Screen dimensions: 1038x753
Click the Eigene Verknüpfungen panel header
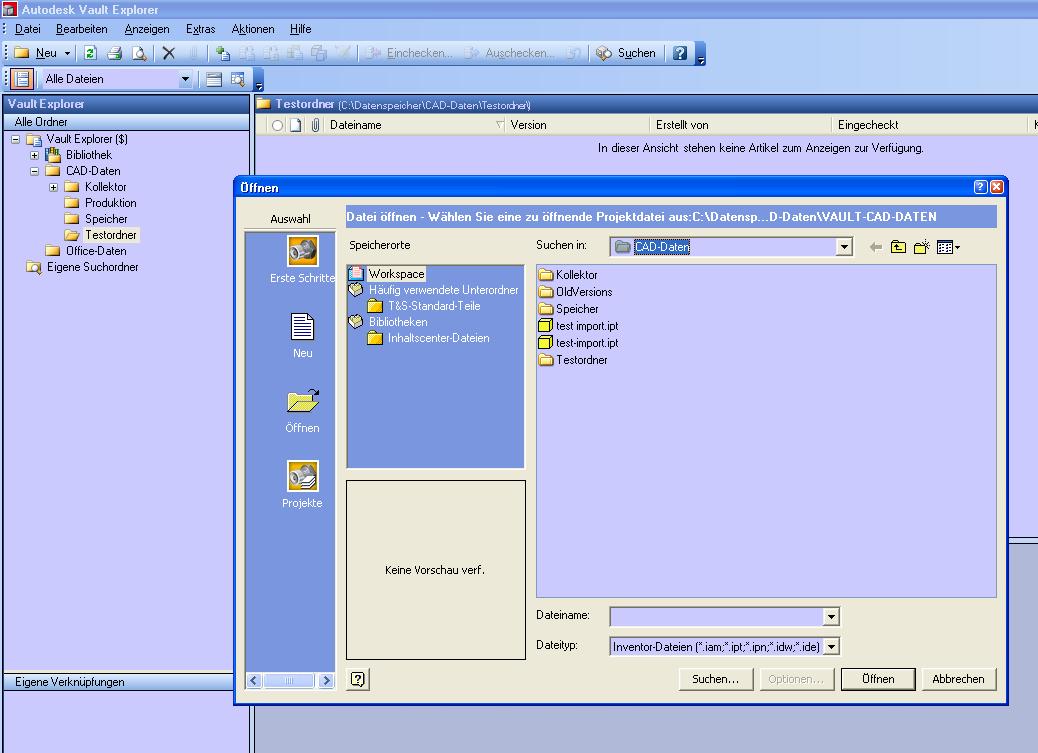[119, 681]
